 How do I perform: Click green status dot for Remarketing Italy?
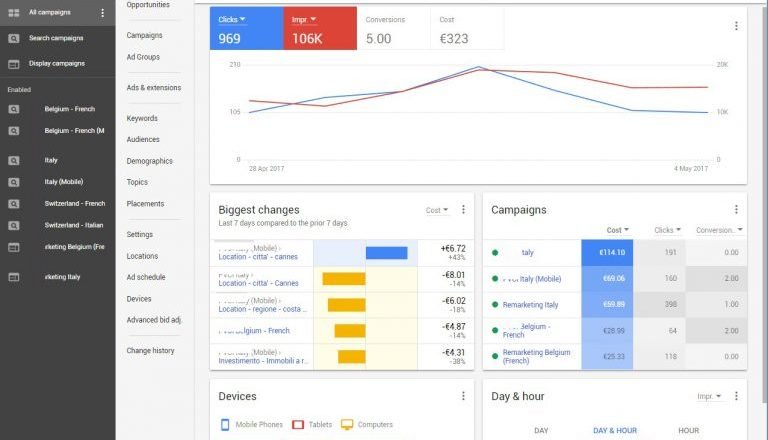pos(495,305)
